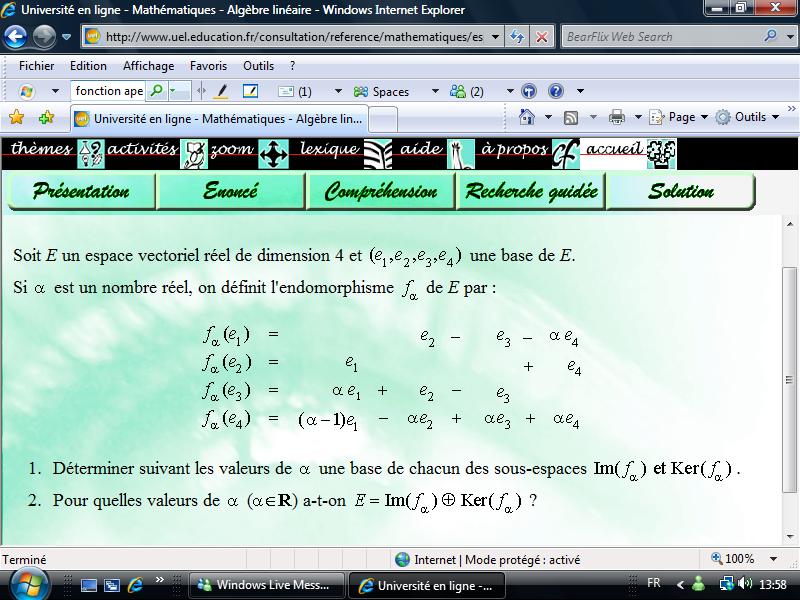Click the Windows Live toolbar logo icon
800x600 pixels.
click(x=27, y=91)
